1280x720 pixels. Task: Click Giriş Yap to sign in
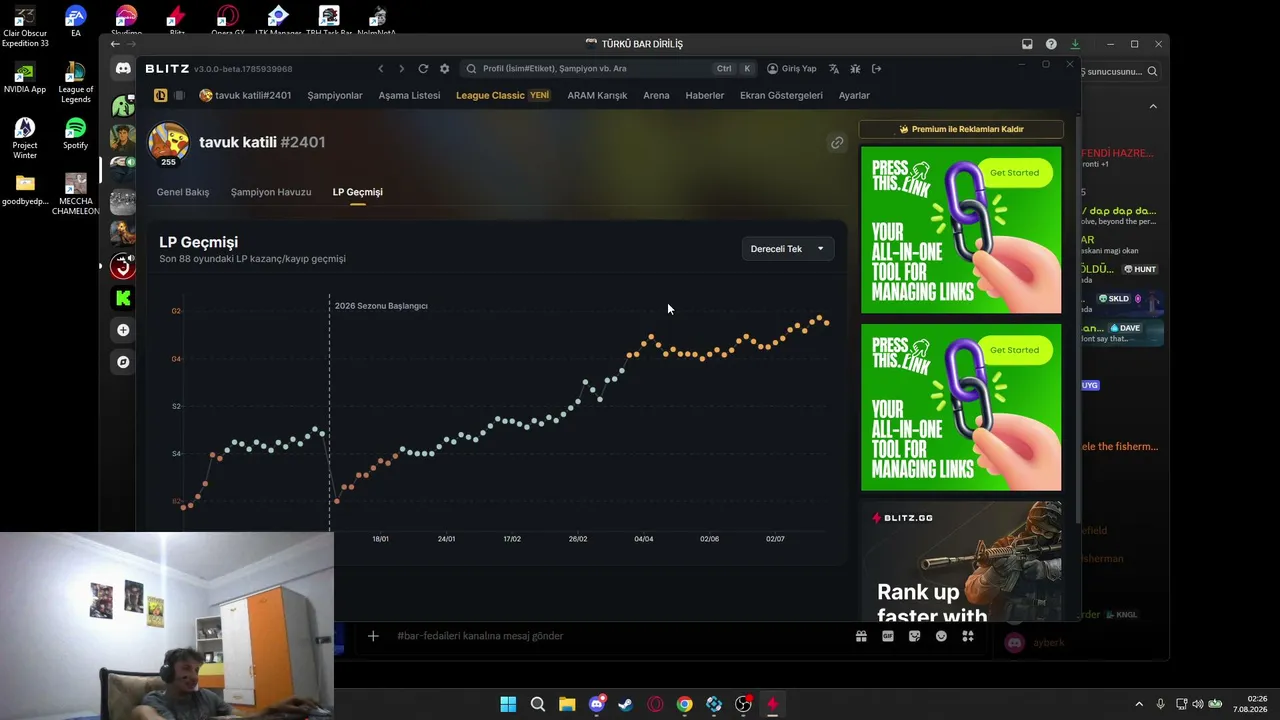pyautogui.click(x=792, y=69)
